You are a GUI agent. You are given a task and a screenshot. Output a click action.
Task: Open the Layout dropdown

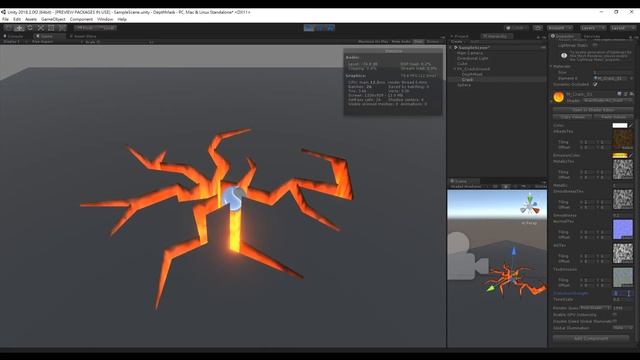622,28
